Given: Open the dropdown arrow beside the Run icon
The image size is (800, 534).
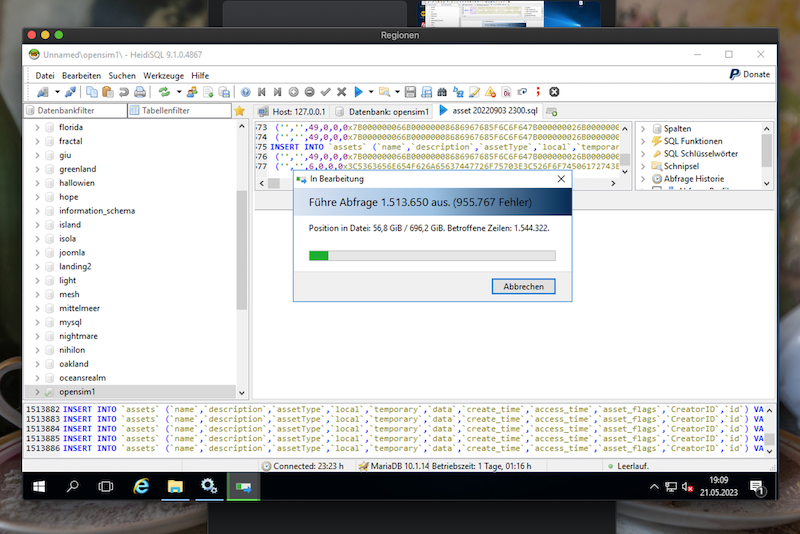Looking at the screenshot, I should point(370,92).
